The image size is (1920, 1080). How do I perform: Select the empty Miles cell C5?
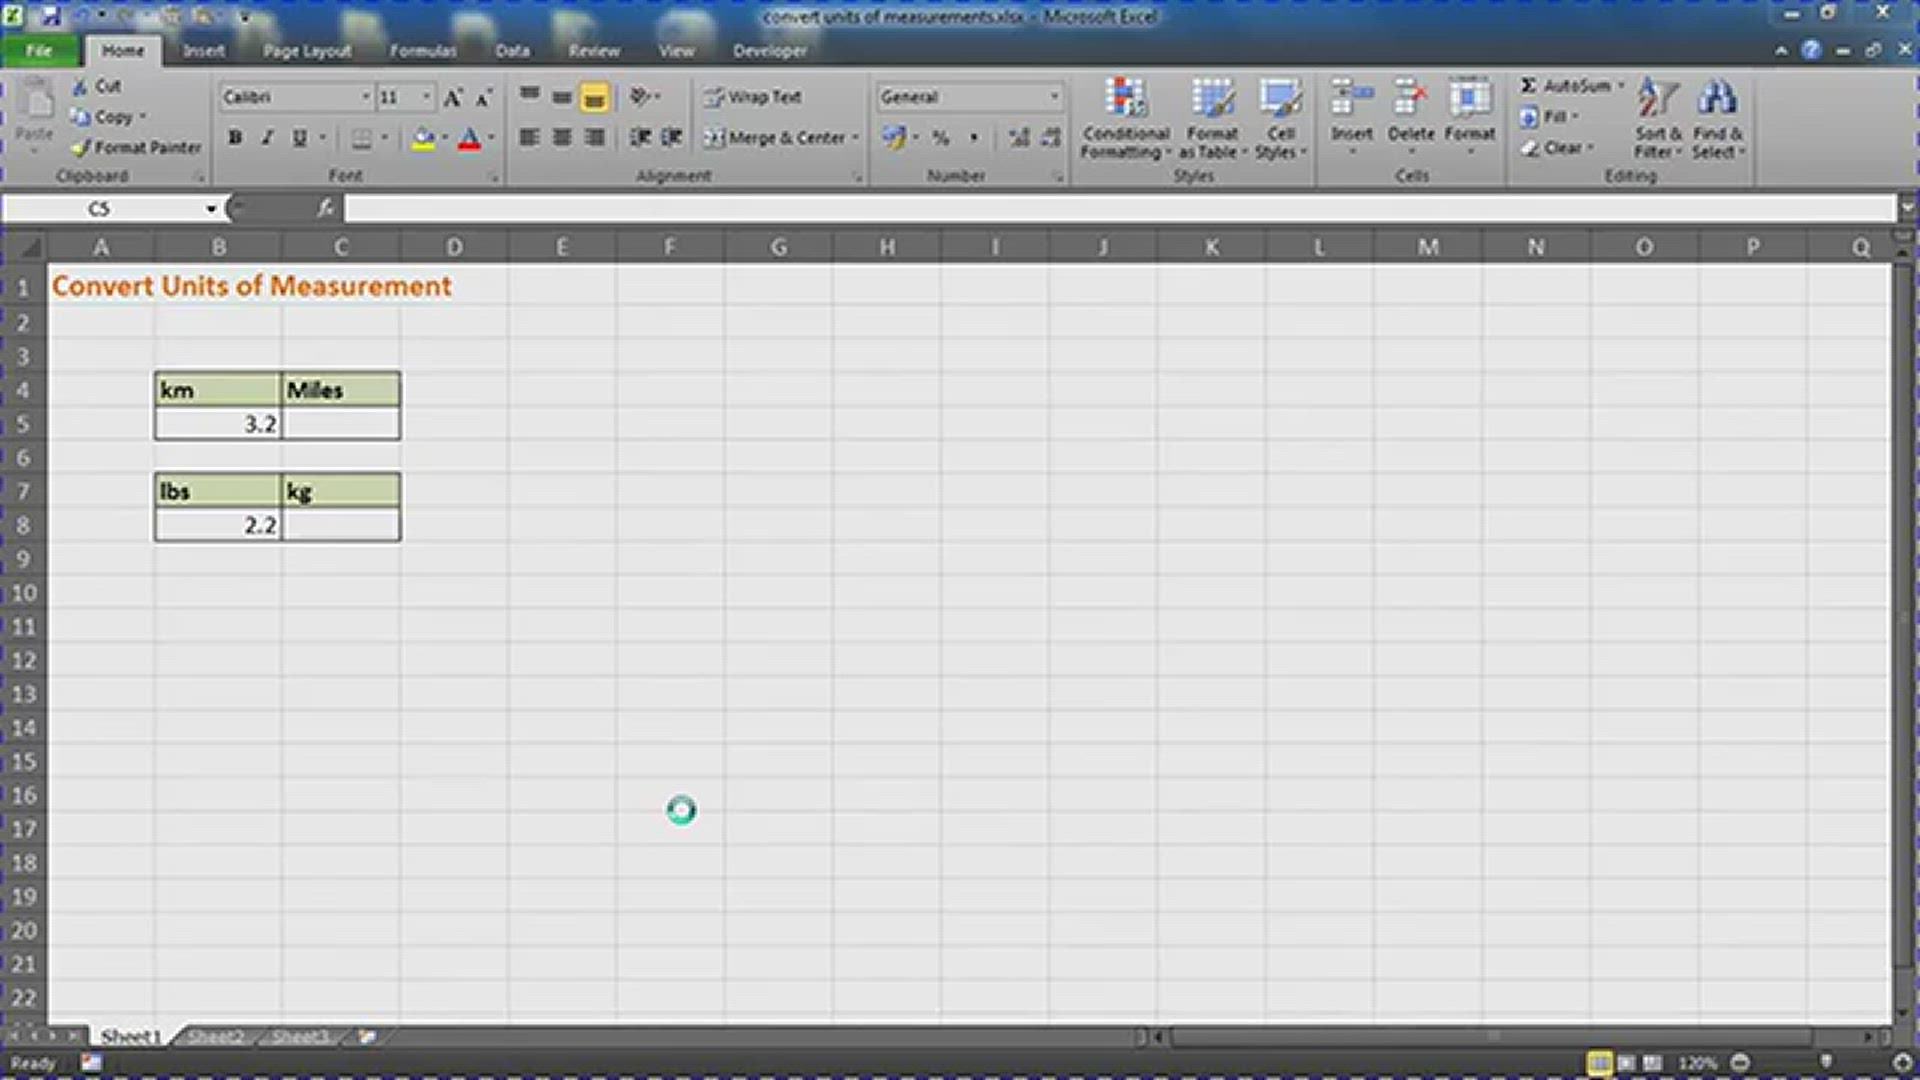[341, 424]
